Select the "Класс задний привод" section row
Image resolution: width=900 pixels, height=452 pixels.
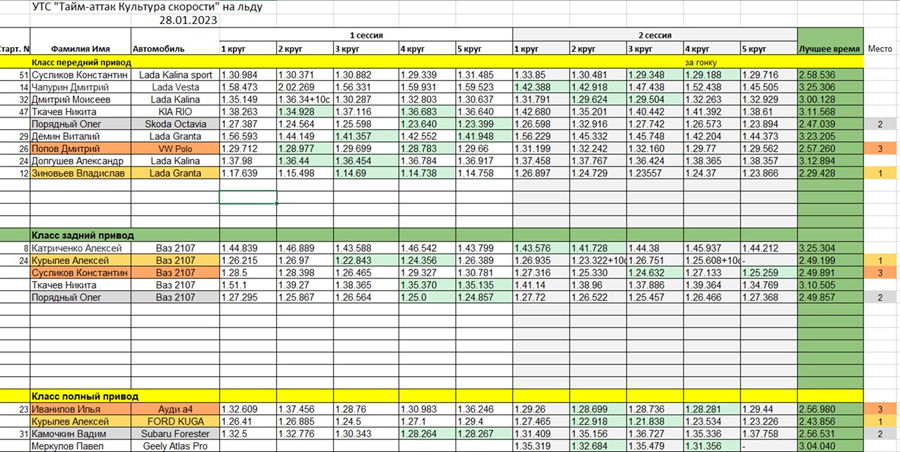point(80,235)
